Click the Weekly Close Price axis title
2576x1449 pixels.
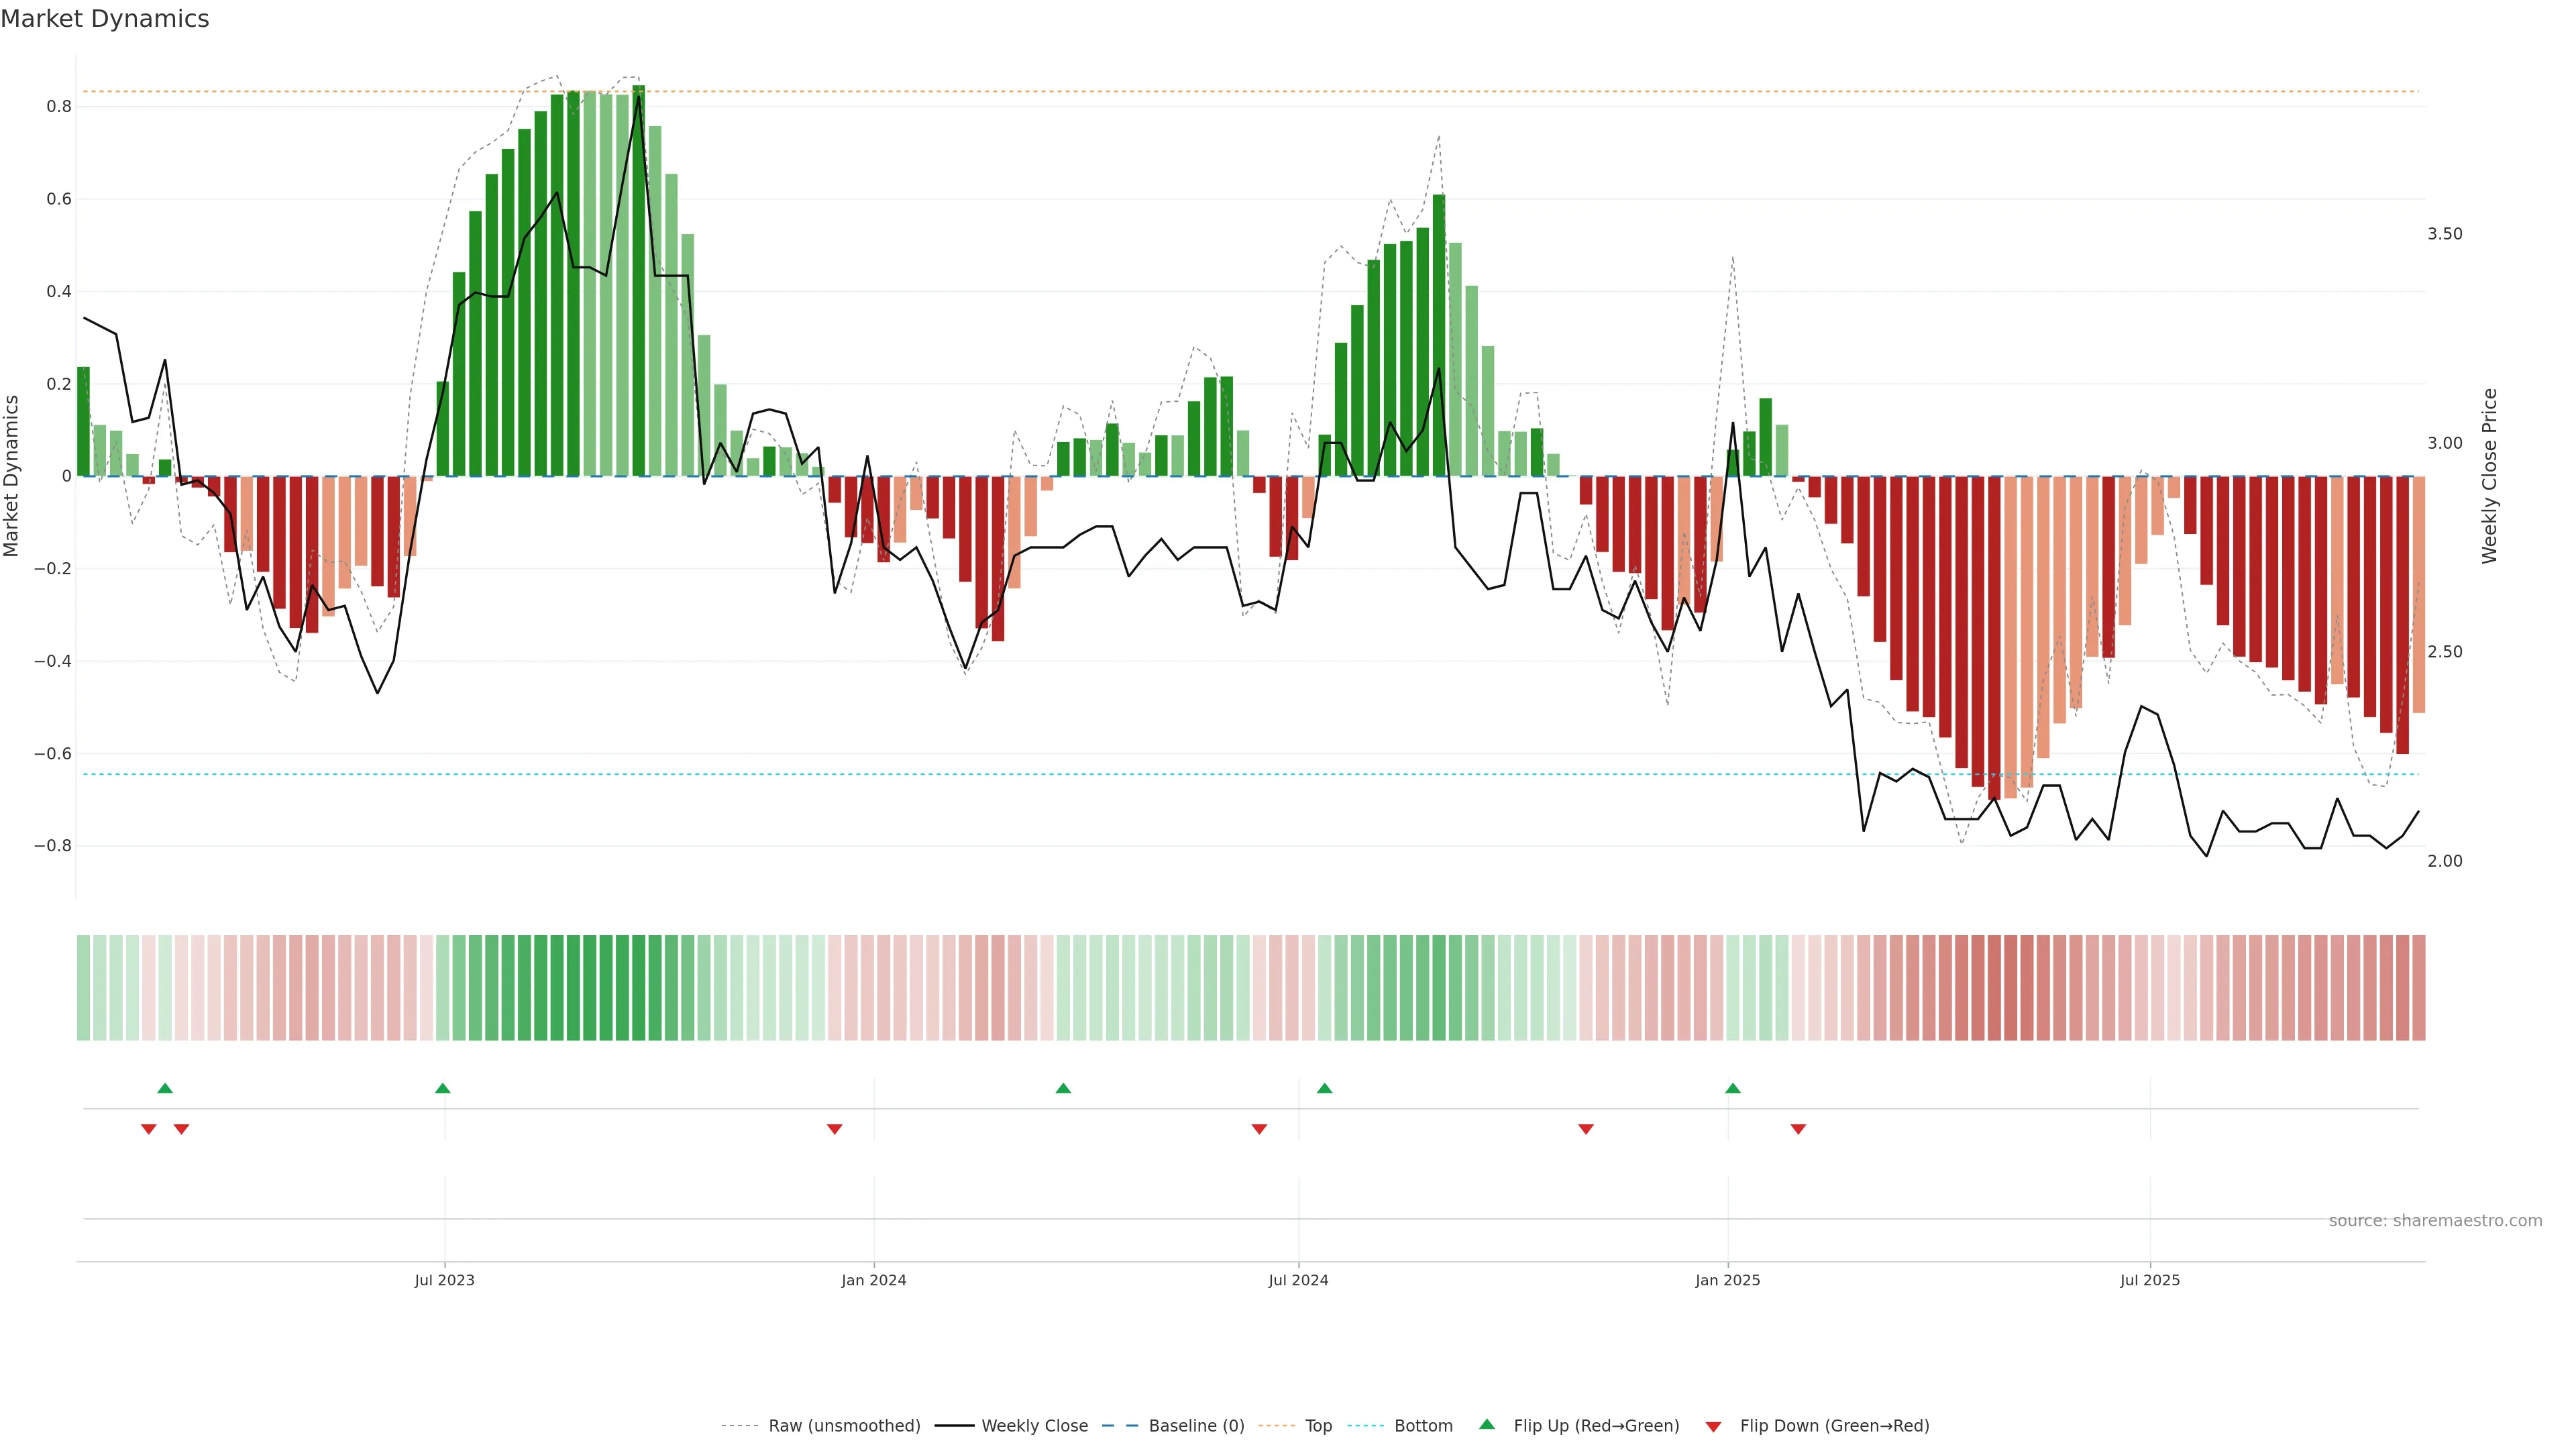pos(2490,476)
